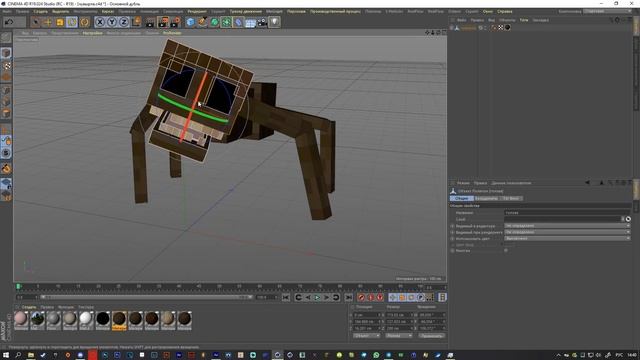Screen dimensions: 640x360
Task: Add a Cube primitive object
Action: [x=190, y=22]
